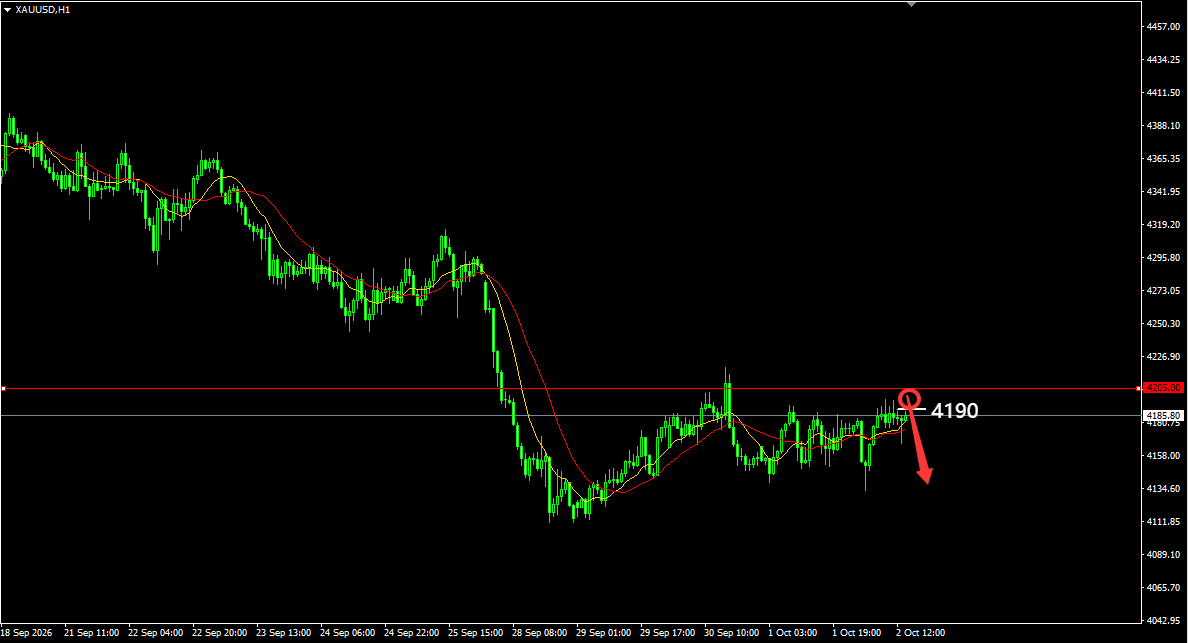Screen dimensions: 1188x643
Task: Click the 4365.35 price scale value
Action: click(x=1163, y=159)
